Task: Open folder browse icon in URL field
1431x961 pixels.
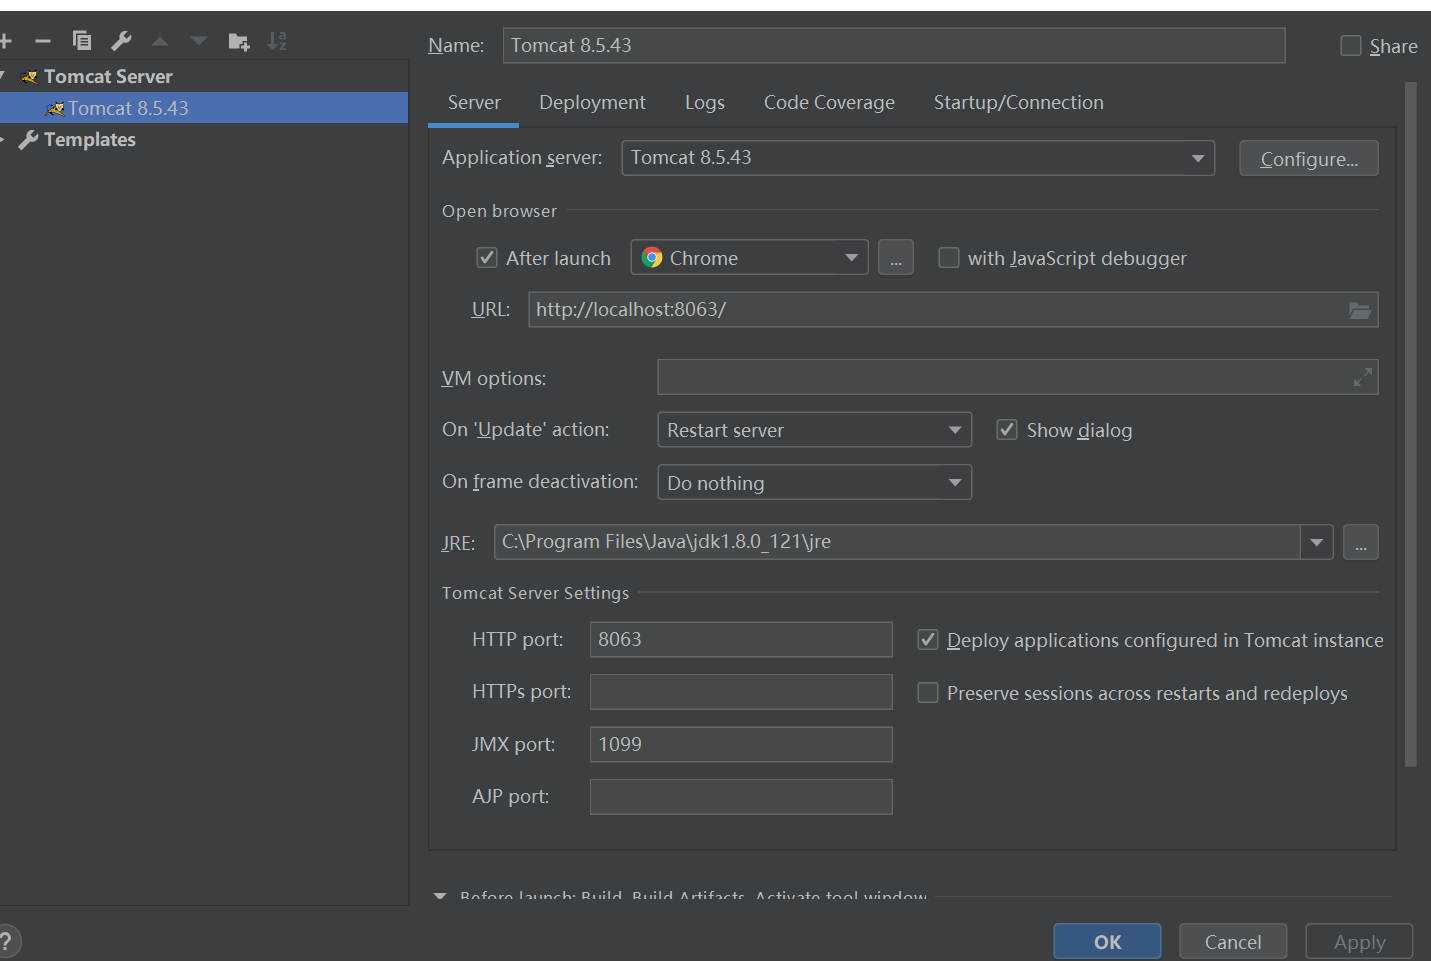Action: tap(1360, 310)
